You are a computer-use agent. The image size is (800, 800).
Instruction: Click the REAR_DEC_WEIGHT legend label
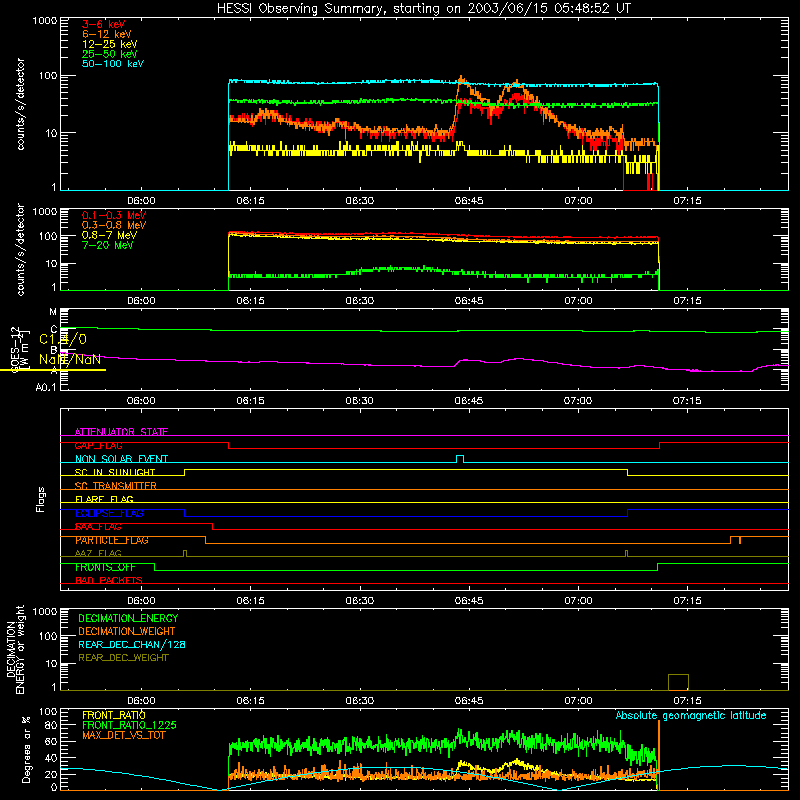click(123, 658)
